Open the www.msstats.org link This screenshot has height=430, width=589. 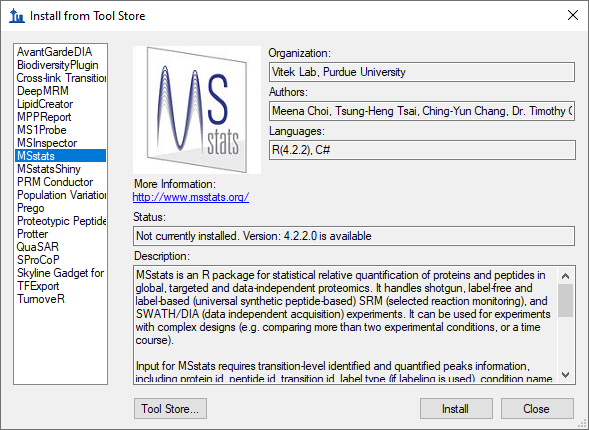(191, 197)
